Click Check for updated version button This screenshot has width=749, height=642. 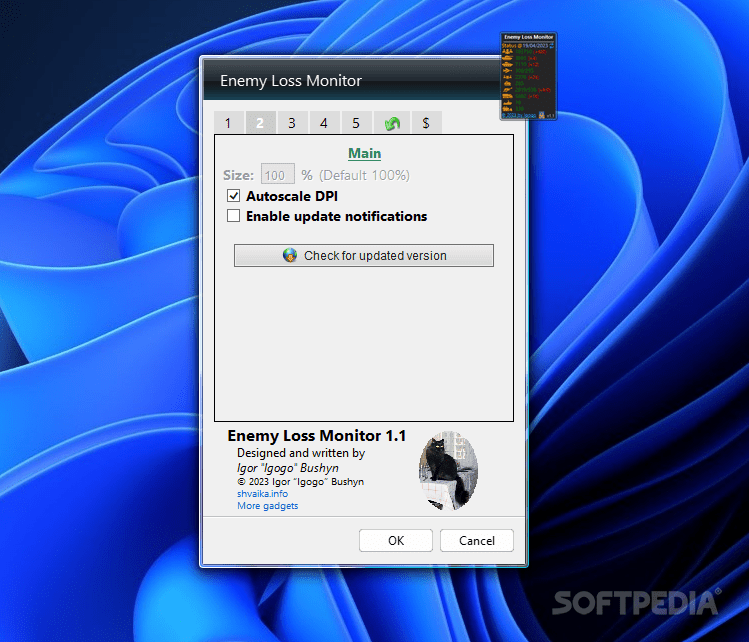[364, 256]
